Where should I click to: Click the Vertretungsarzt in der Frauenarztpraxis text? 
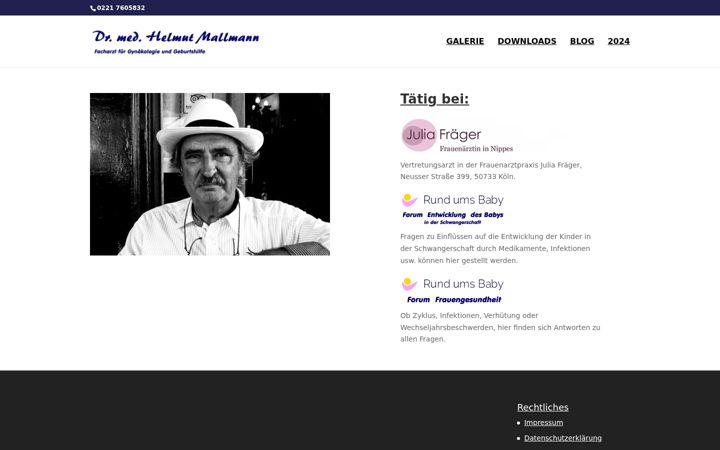[491, 171]
